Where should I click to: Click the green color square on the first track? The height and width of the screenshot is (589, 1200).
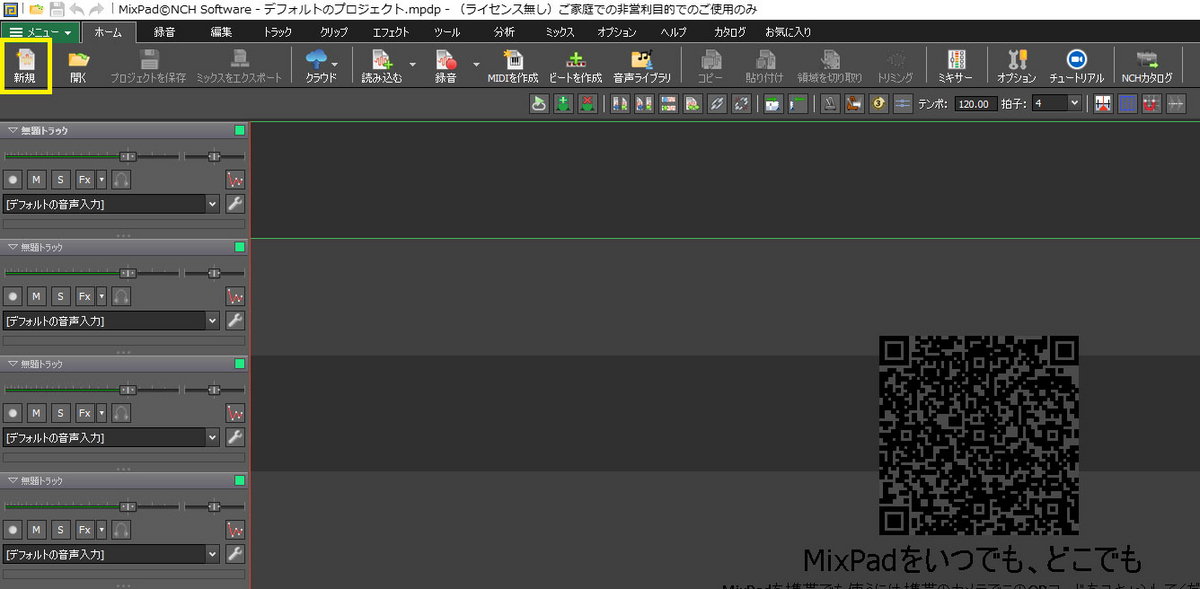(x=239, y=131)
